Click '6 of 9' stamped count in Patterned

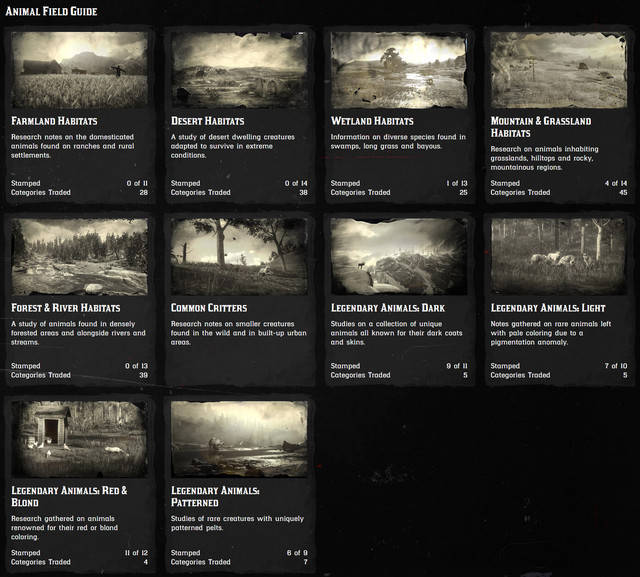tap(297, 553)
